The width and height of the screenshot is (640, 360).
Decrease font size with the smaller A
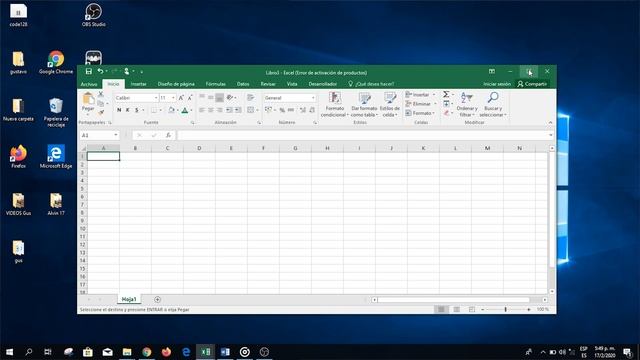(190, 98)
